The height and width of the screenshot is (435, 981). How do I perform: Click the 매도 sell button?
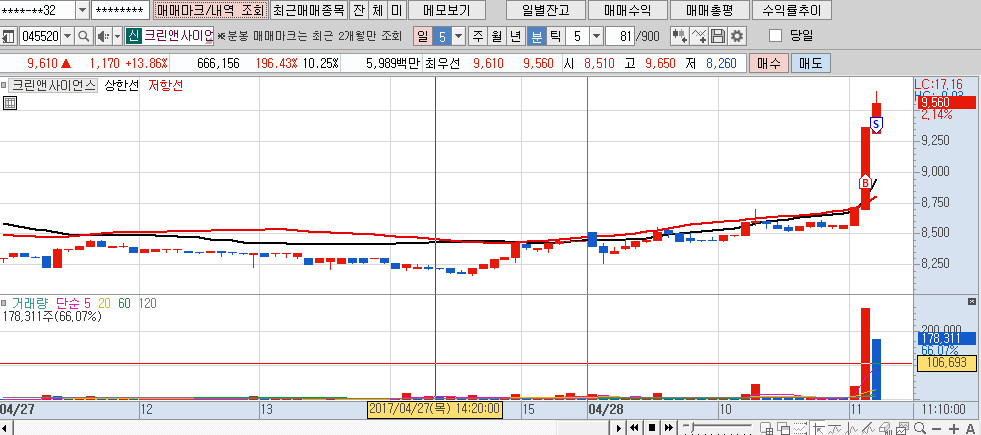(808, 63)
